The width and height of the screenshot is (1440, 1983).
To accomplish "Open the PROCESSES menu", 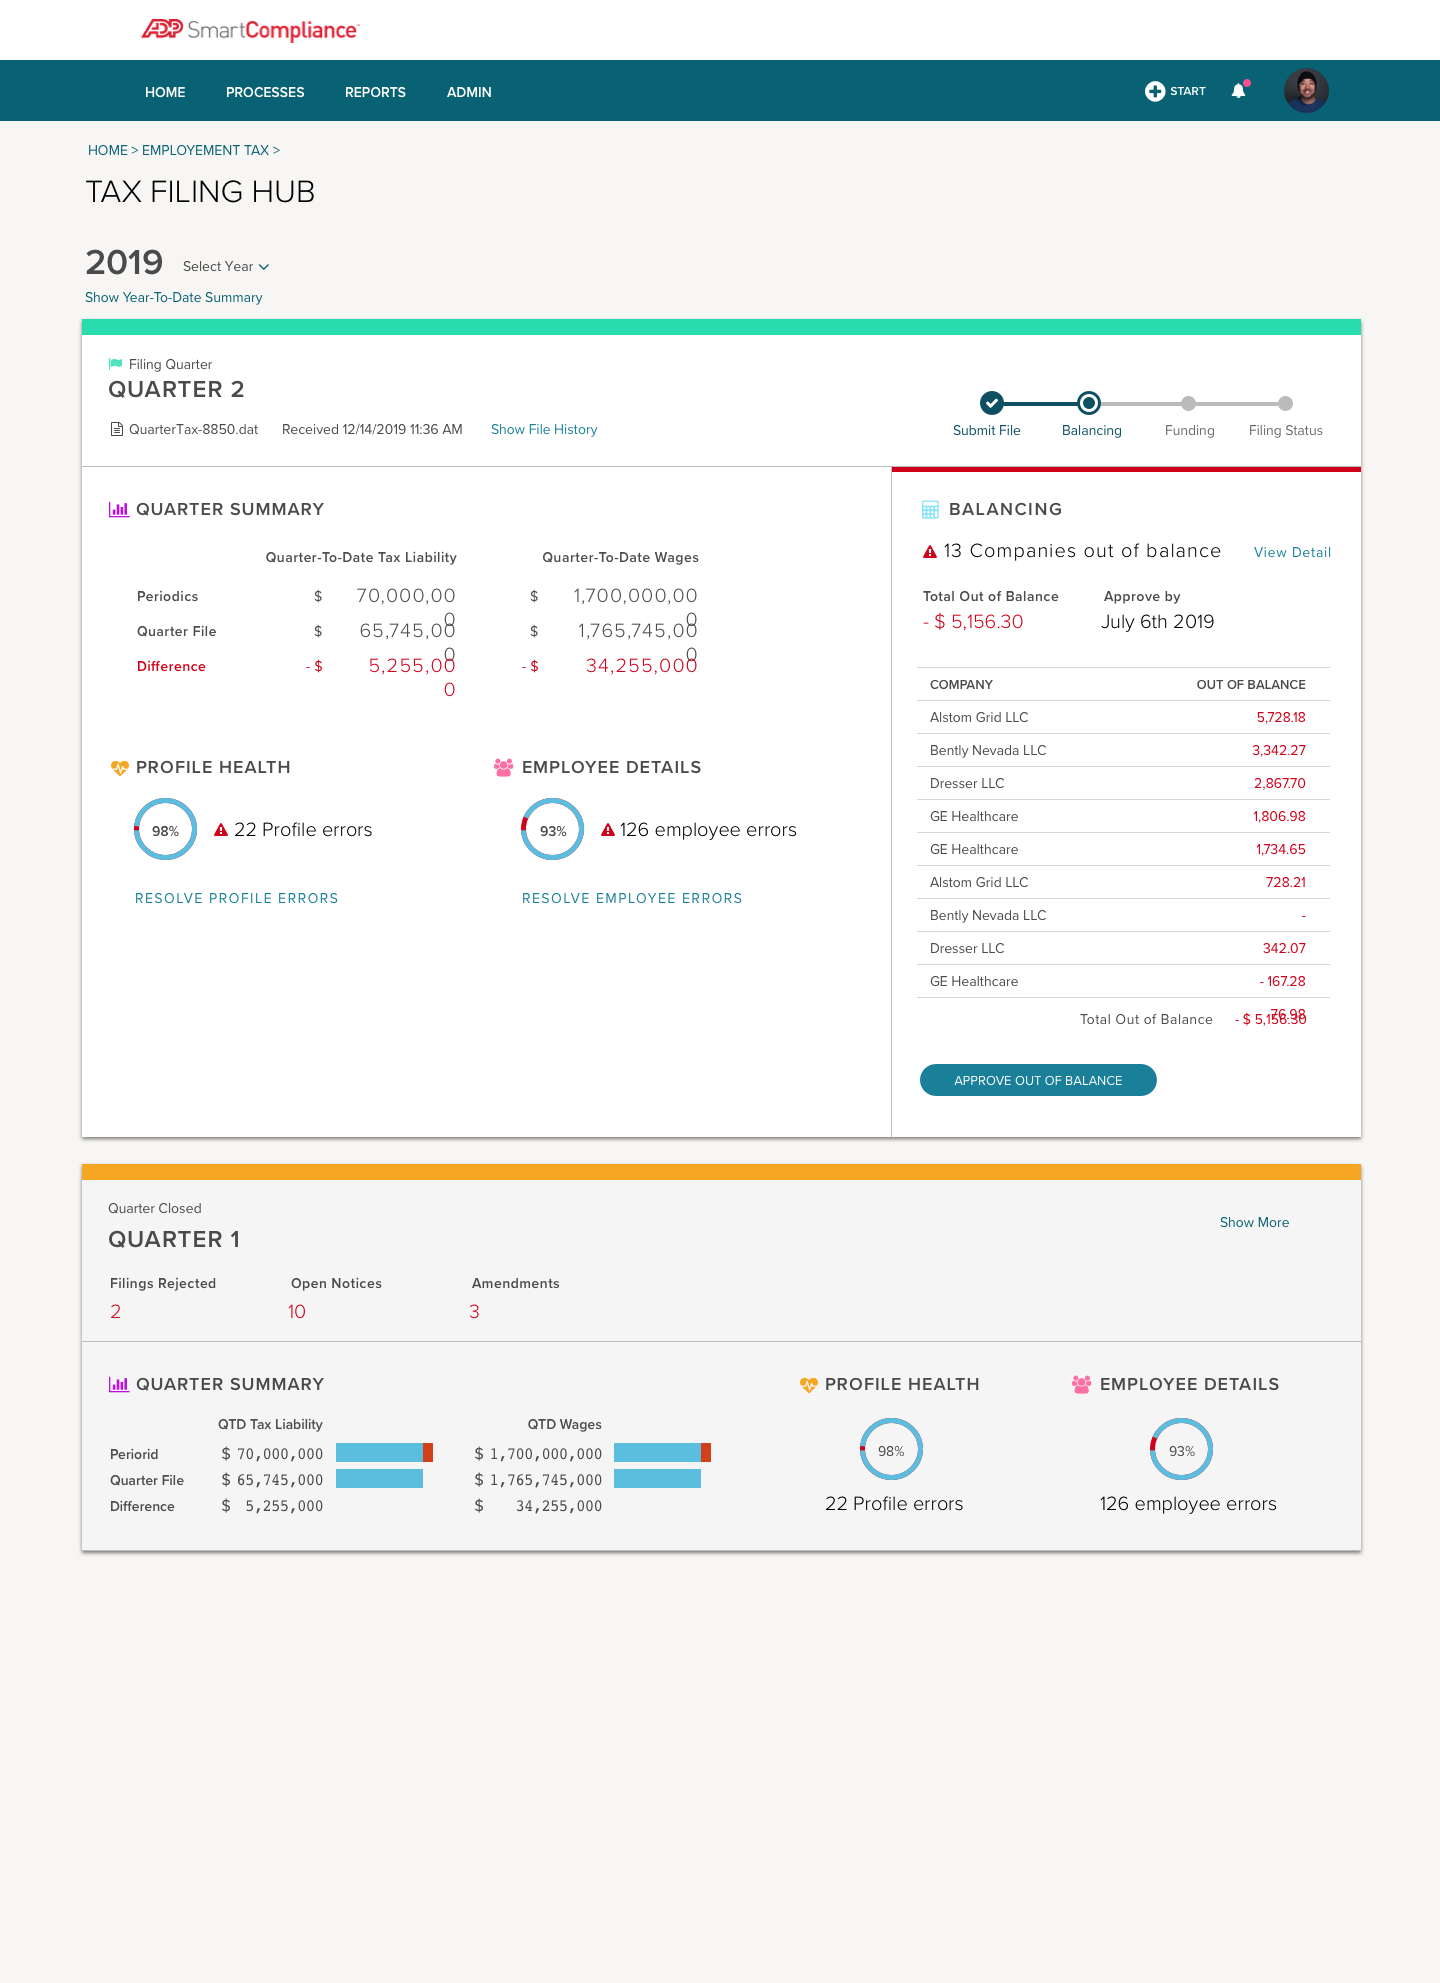I will coord(265,92).
